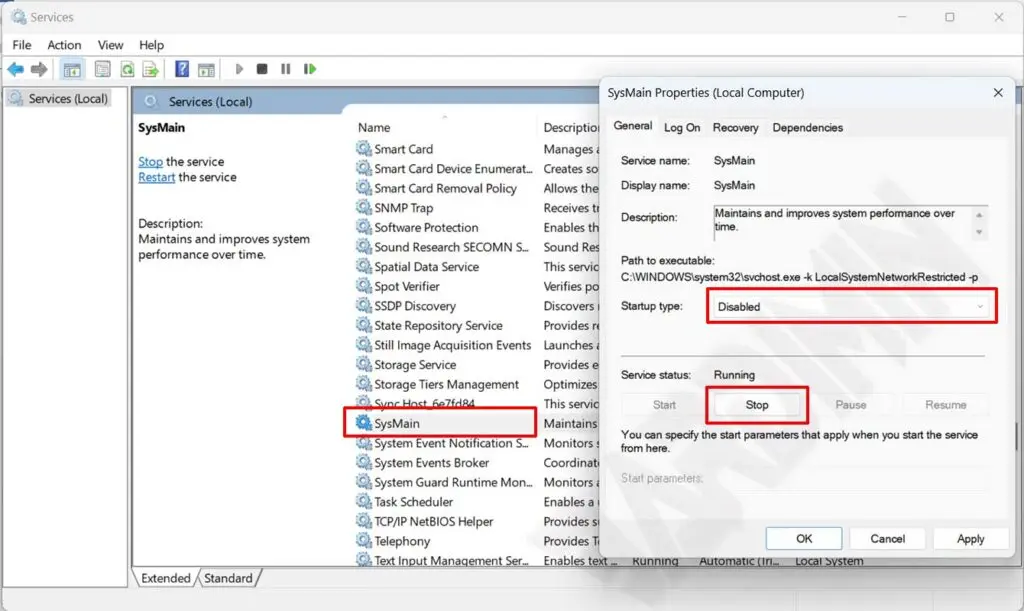Open the Startup type dropdown
Screen dimensions: 1024x611
pos(851,306)
